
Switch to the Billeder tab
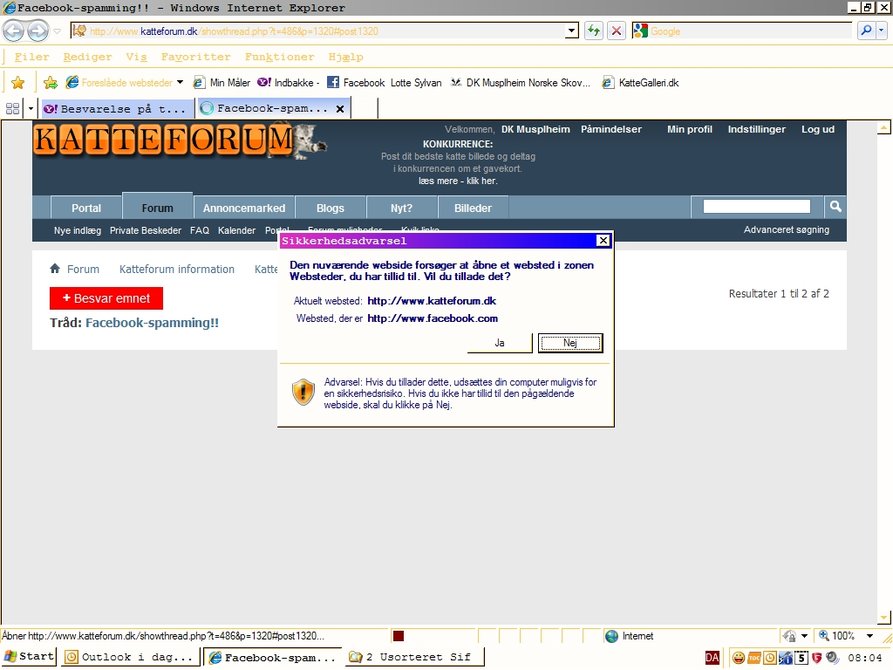coord(473,208)
